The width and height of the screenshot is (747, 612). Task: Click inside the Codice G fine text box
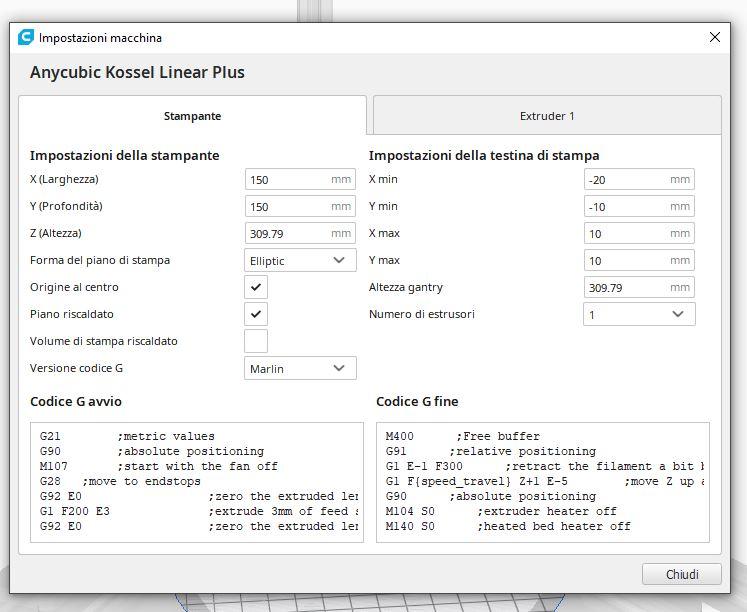point(543,482)
